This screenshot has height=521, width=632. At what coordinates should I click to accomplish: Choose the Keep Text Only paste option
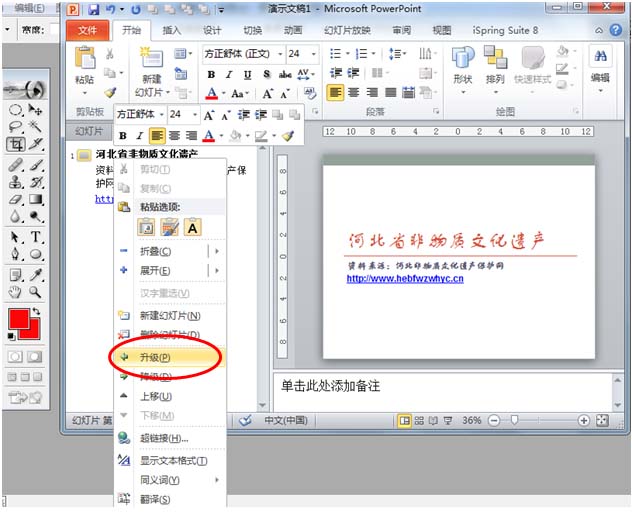(192, 227)
